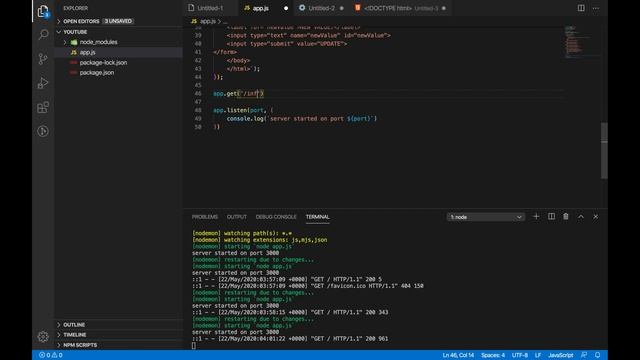This screenshot has height=360, width=640.
Task: Switch to the Untitled-1 editor tab
Action: (x=210, y=8)
